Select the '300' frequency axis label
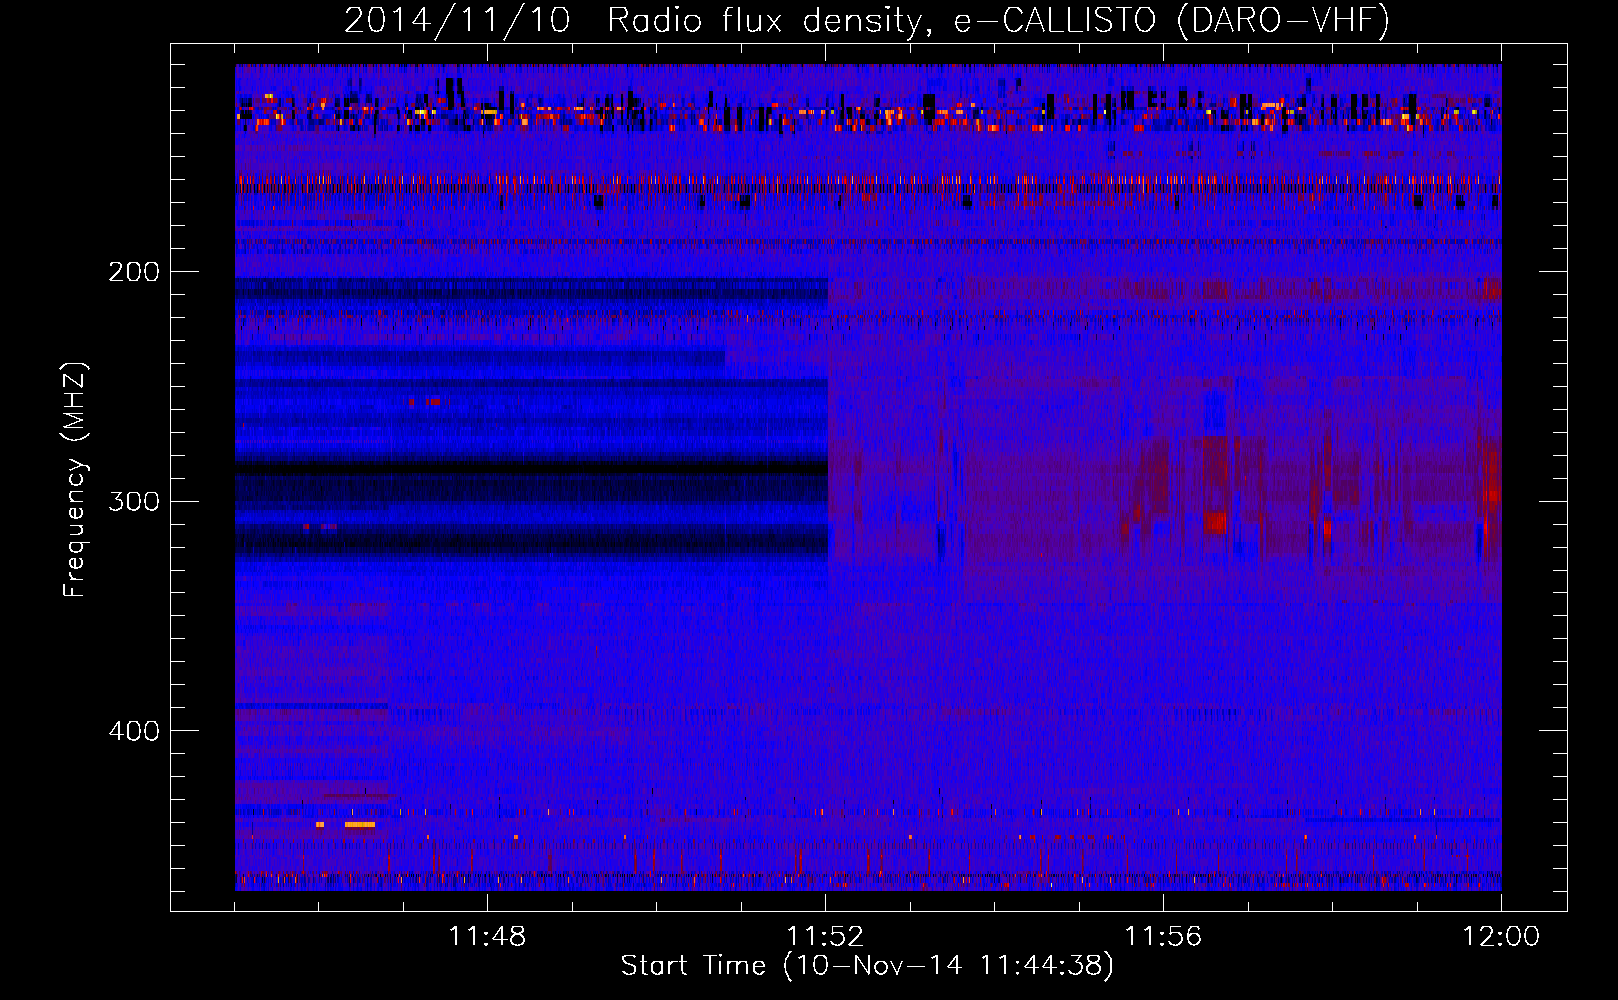Viewport: 1618px width, 1000px height. click(x=134, y=501)
